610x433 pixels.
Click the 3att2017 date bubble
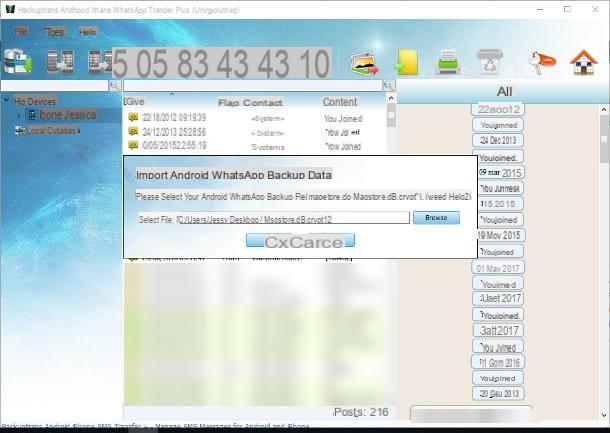(x=499, y=331)
